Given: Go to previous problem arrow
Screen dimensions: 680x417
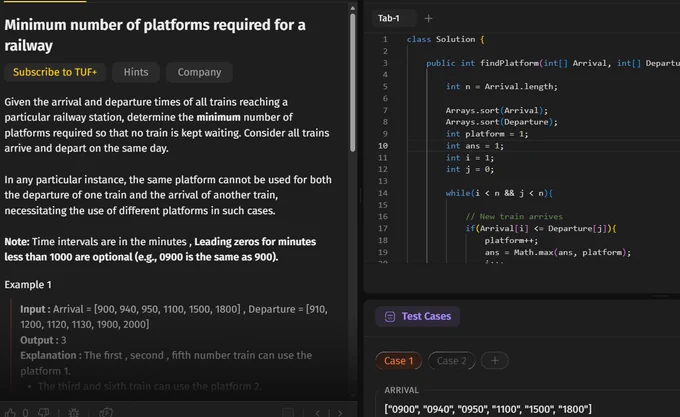Looking at the screenshot, I should pyautogui.click(x=318, y=413).
